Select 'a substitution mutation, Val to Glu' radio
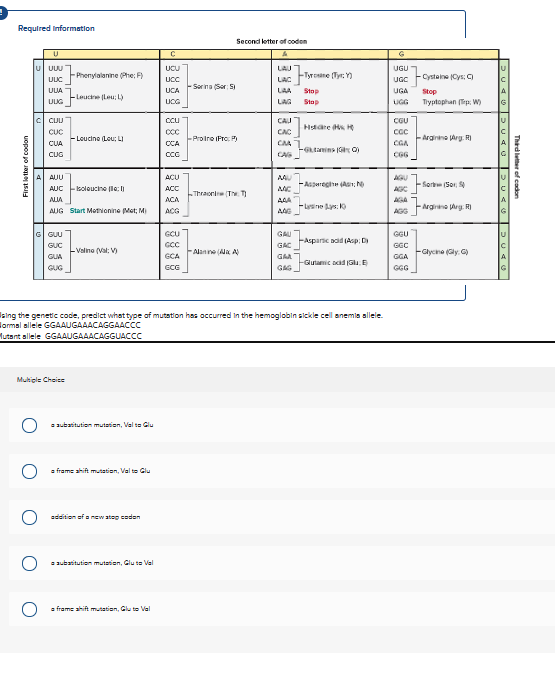The height and width of the screenshot is (674, 555). [x=29, y=425]
